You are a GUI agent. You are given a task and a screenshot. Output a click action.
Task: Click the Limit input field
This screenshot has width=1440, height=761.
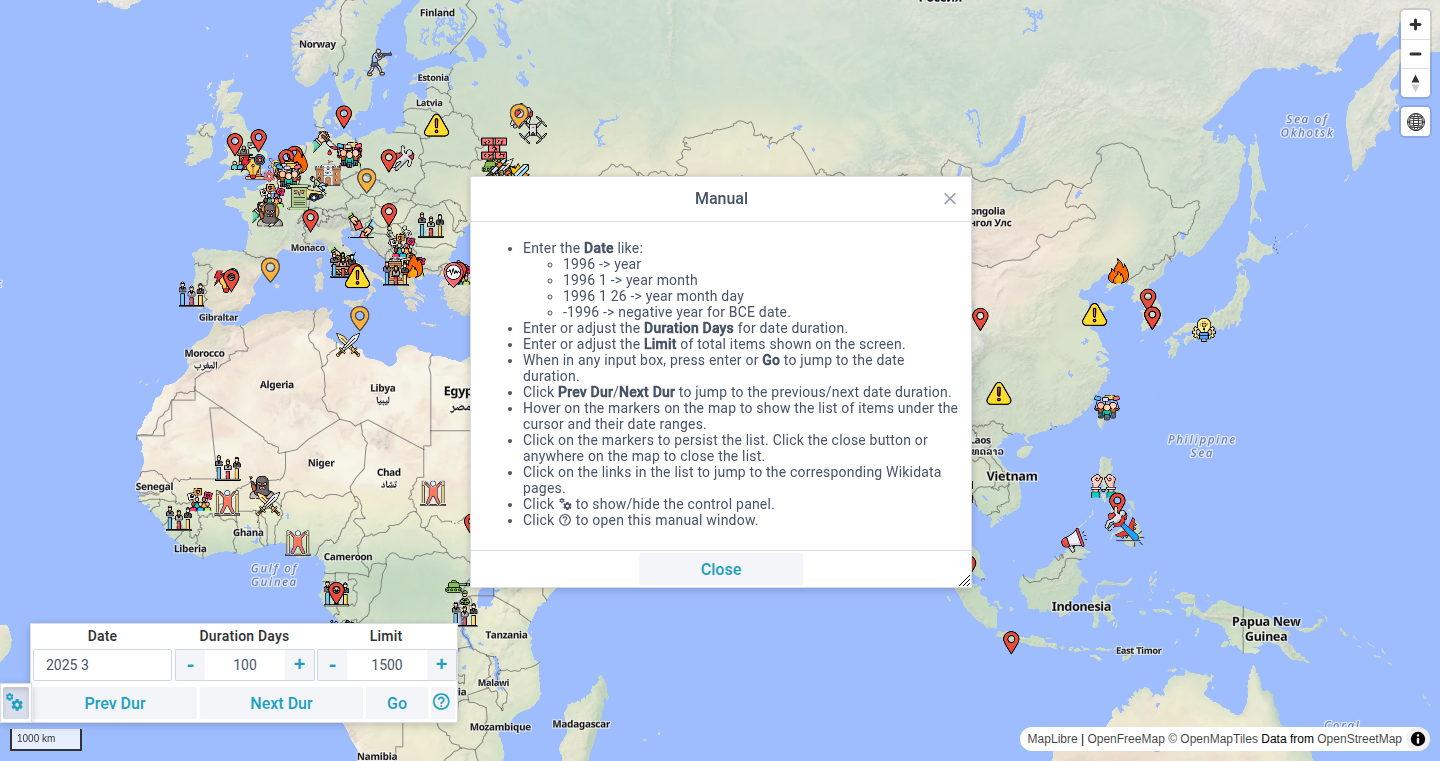[387, 665]
